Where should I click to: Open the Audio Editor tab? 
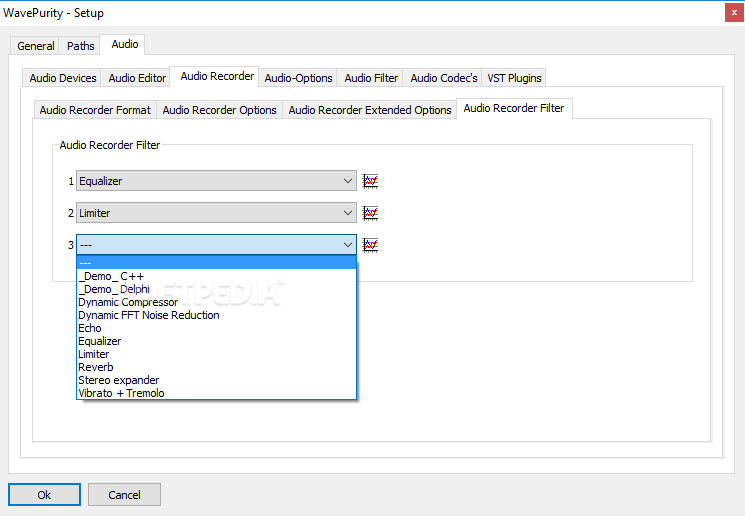click(137, 78)
